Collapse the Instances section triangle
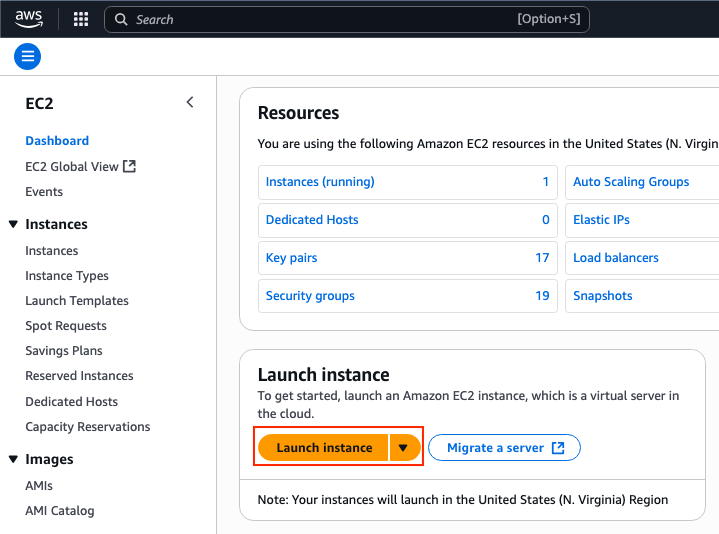The width and height of the screenshot is (719, 534). pos(13,224)
